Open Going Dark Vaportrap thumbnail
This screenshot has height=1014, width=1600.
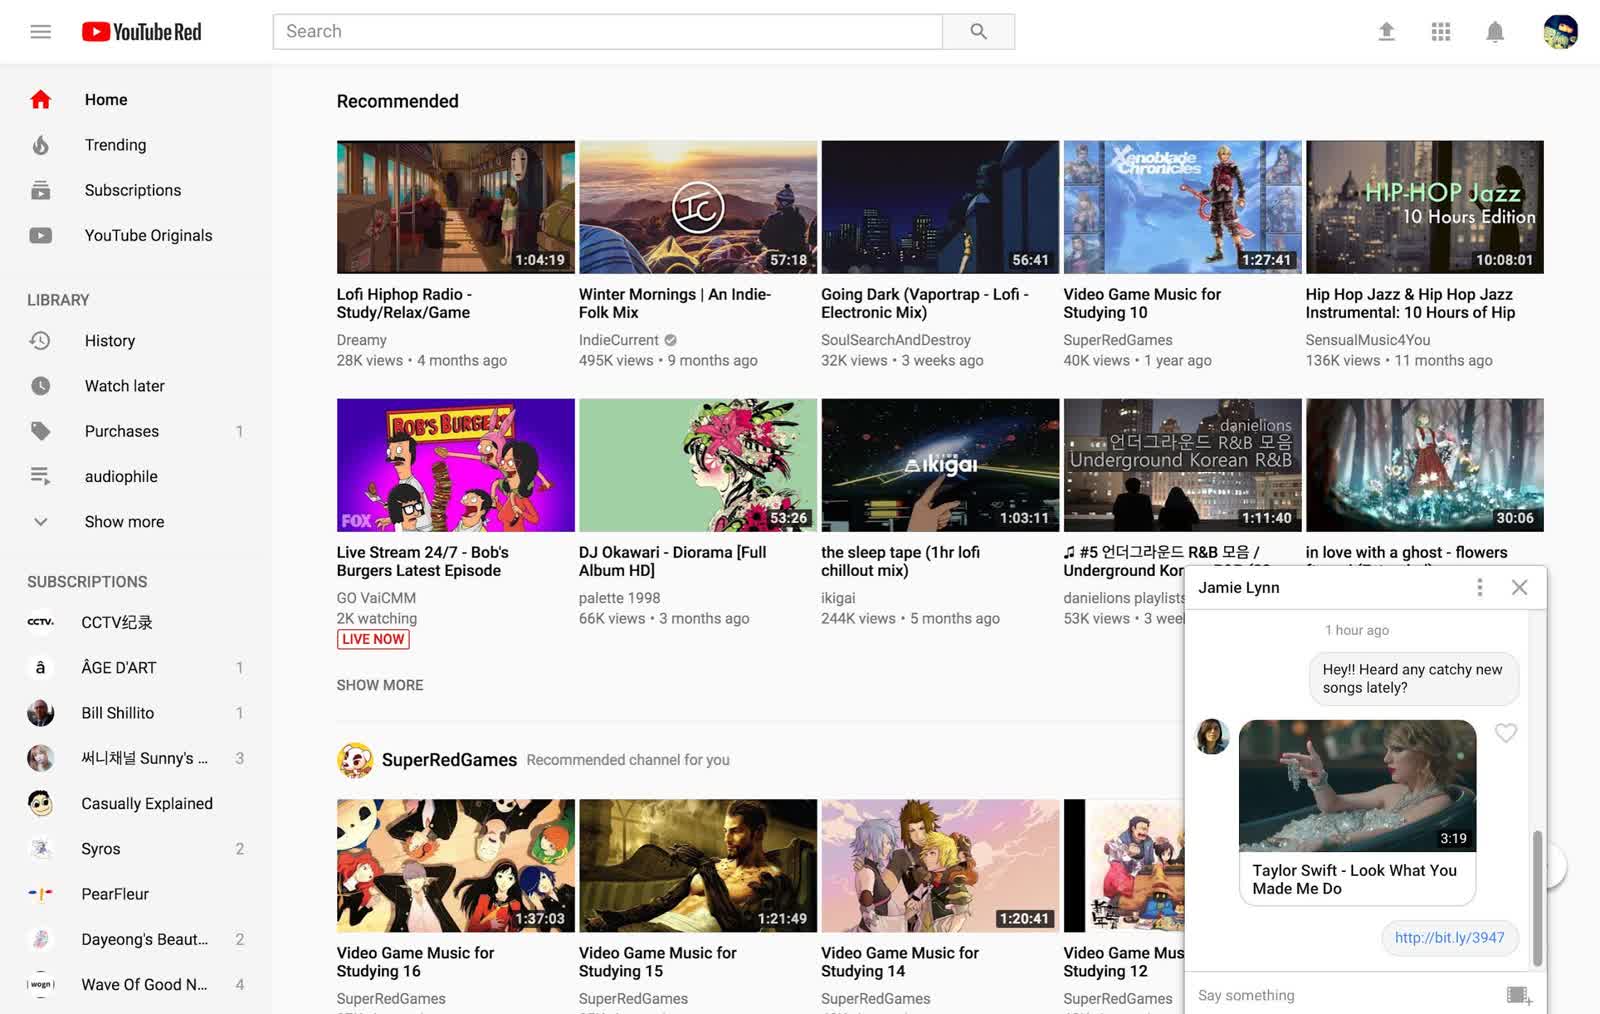940,207
